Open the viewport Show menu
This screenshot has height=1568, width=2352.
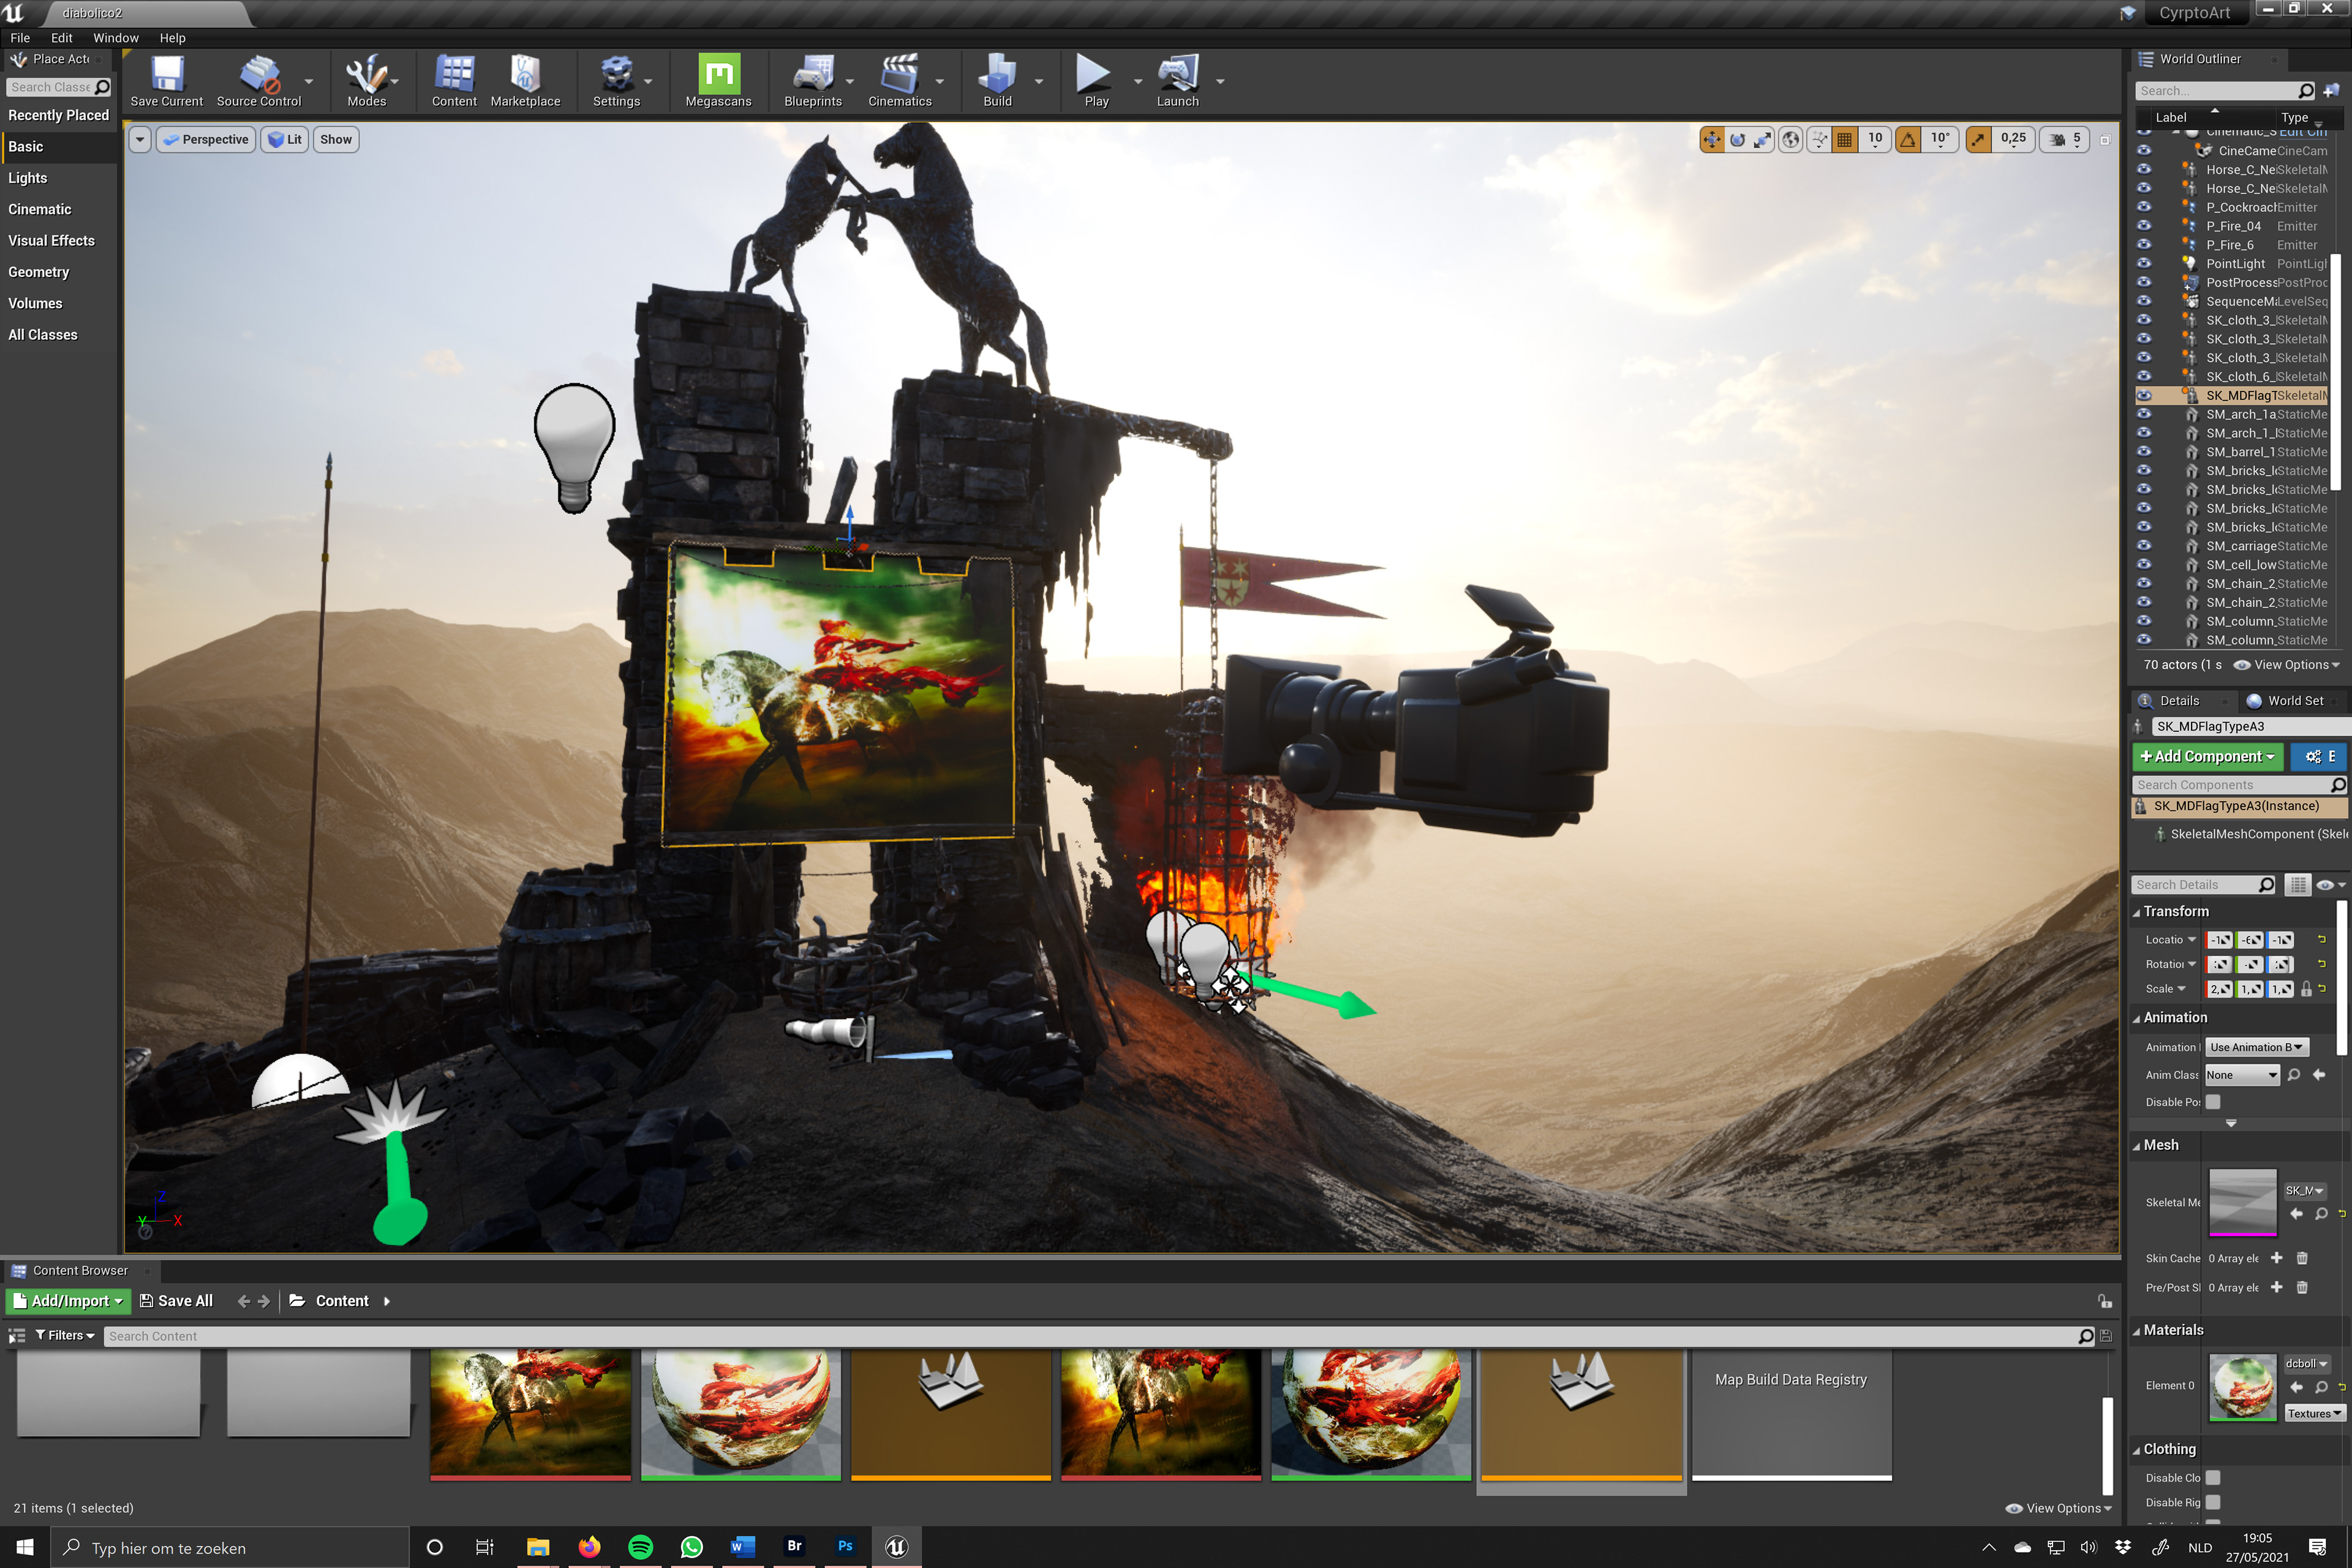pyautogui.click(x=336, y=140)
